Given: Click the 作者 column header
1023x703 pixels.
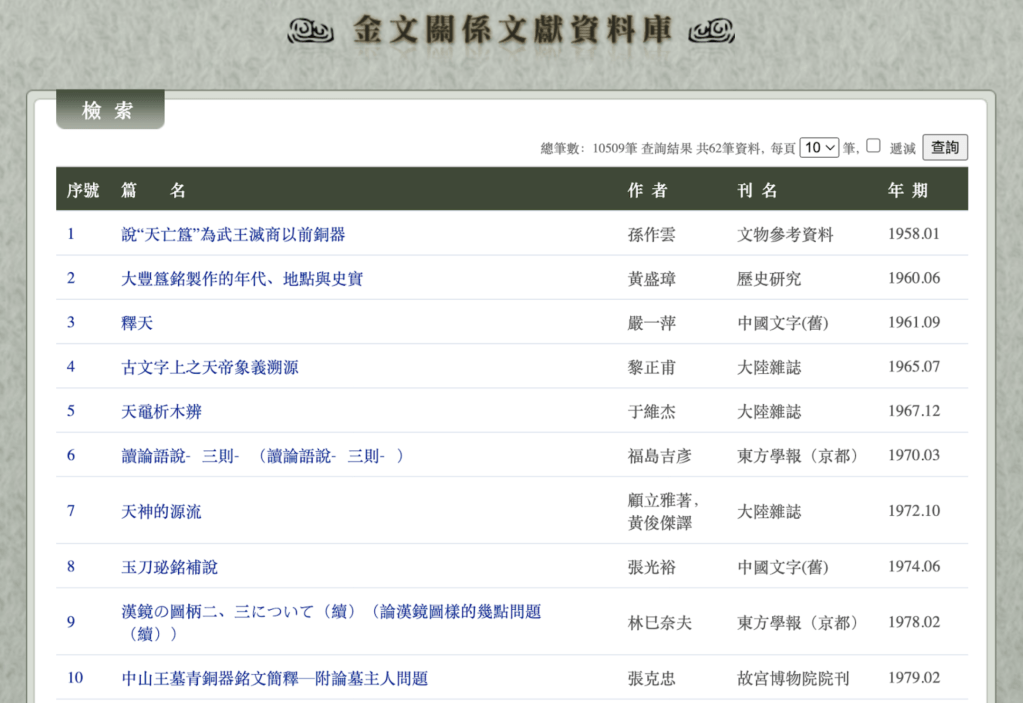Looking at the screenshot, I should point(647,190).
